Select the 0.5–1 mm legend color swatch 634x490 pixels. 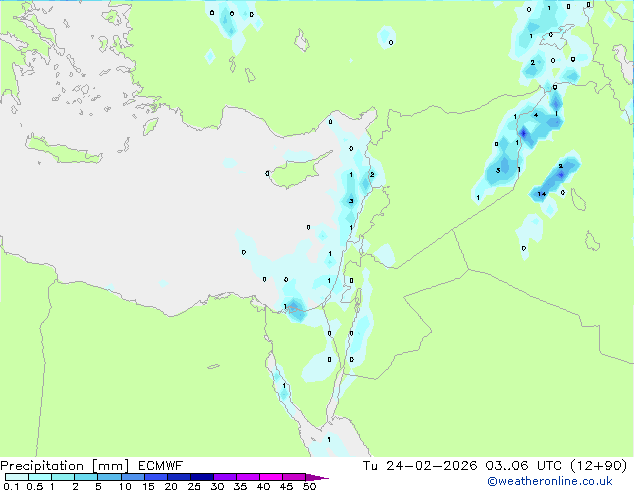click(x=40, y=477)
